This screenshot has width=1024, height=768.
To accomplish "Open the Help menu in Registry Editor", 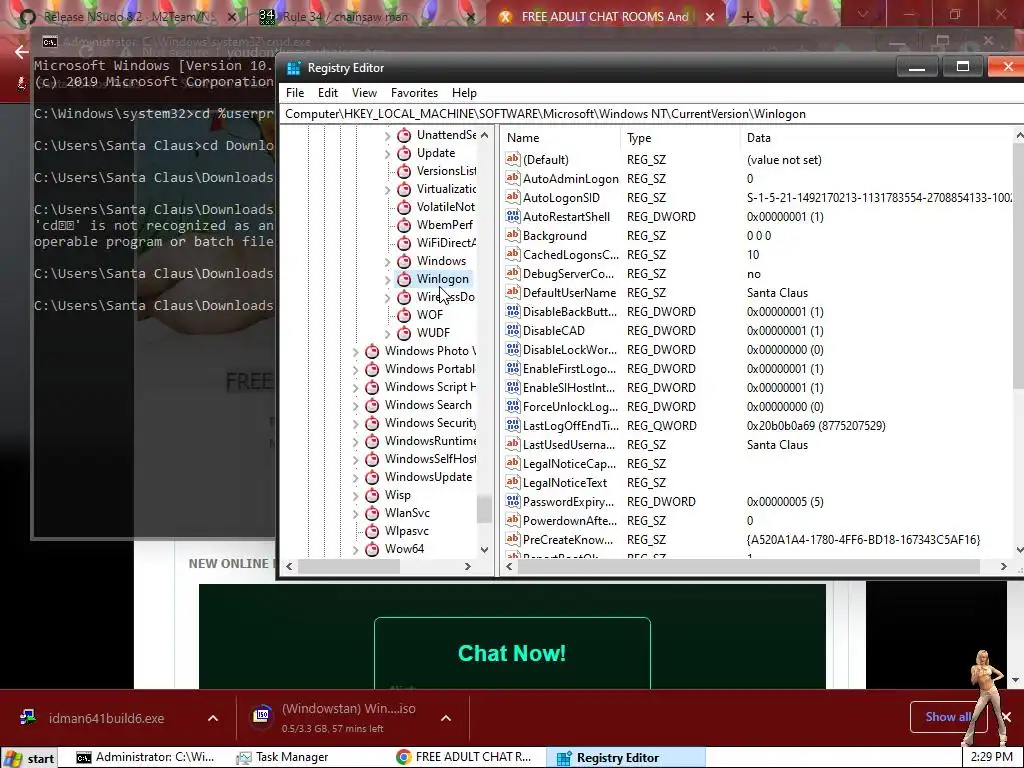I will click(464, 93).
